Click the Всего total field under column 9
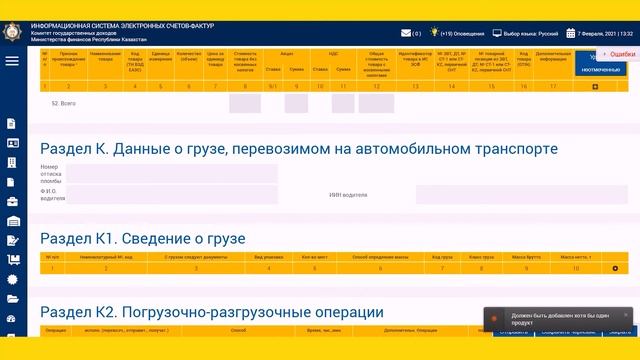Viewport: 640px width, 360px height. tap(296, 103)
